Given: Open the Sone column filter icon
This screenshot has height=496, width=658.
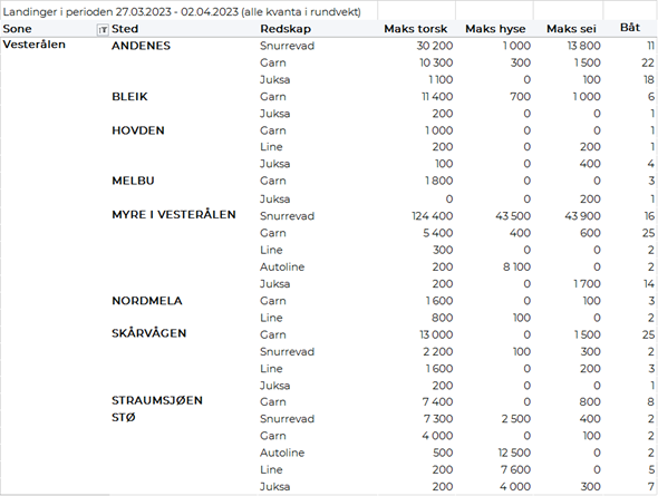Looking at the screenshot, I should tap(101, 30).
